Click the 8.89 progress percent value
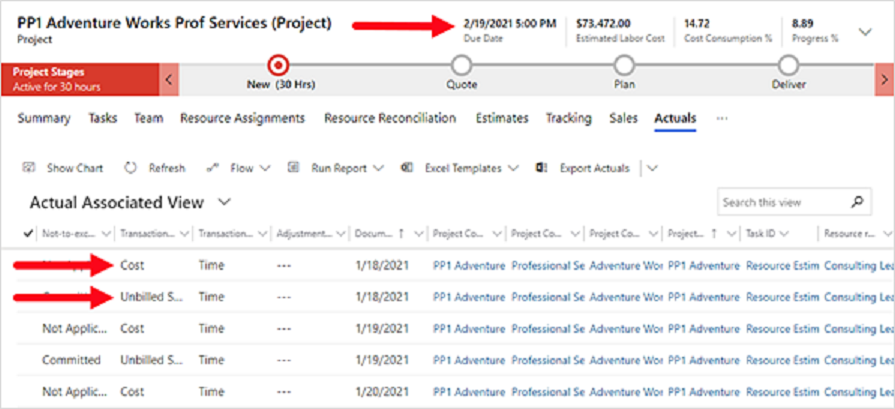Screen dimensions: 895x409 click(x=803, y=24)
